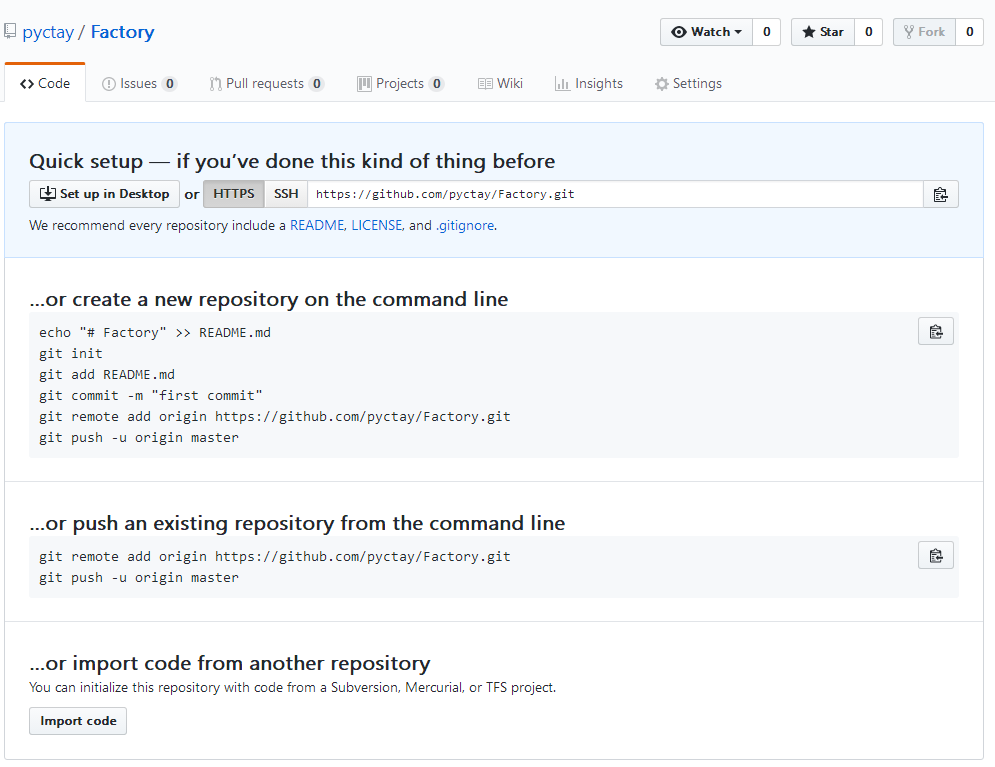Click the Quick setup heading
995x767 pixels.
click(292, 161)
